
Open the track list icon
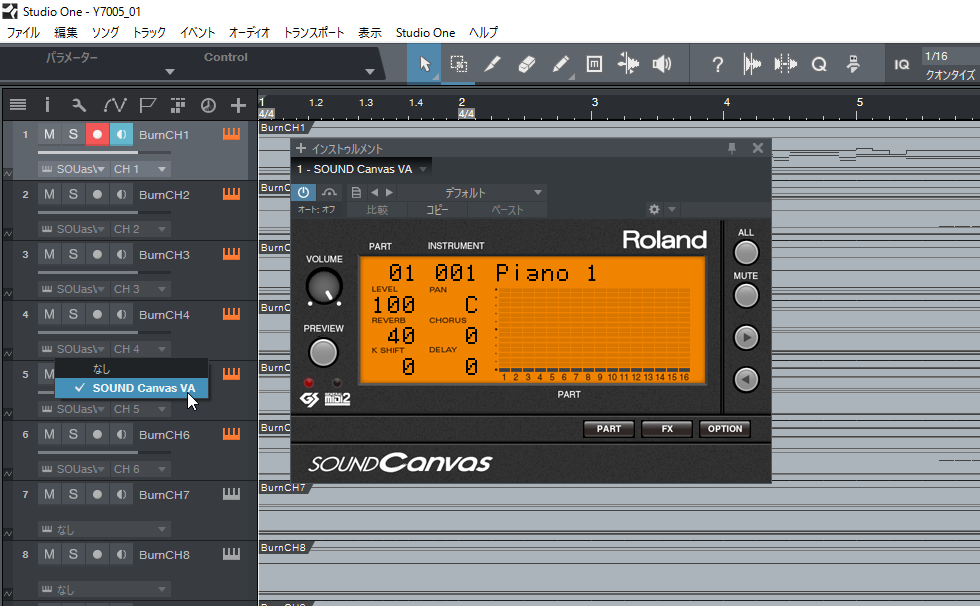click(x=18, y=105)
